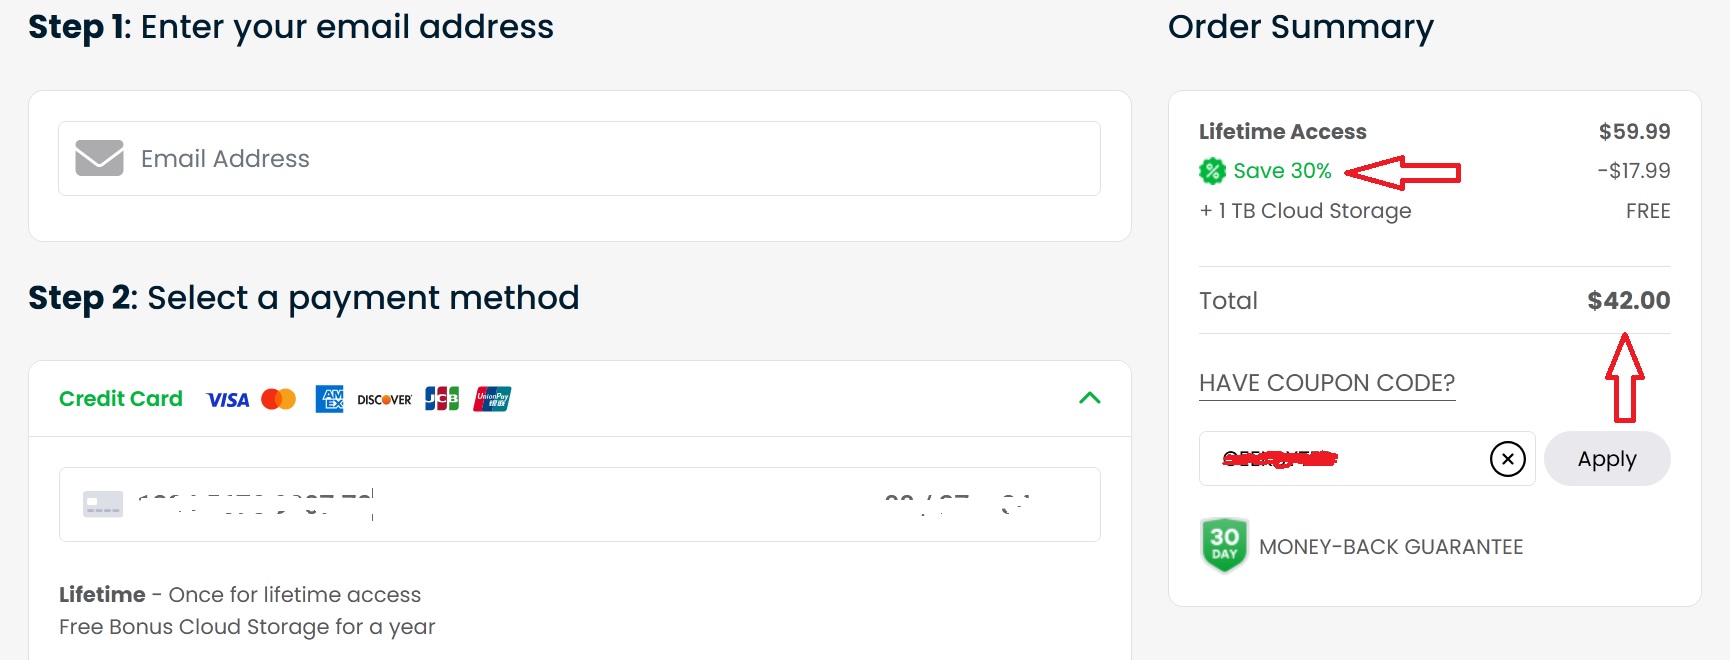This screenshot has width=1730, height=660.
Task: Apply the coupon code
Action: [x=1607, y=459]
